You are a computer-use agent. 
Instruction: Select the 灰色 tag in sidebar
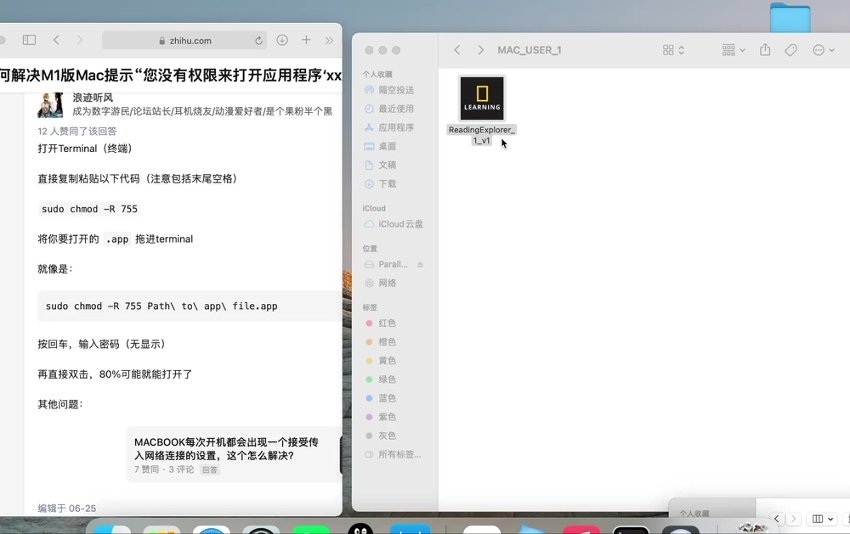pyautogui.click(x=387, y=435)
